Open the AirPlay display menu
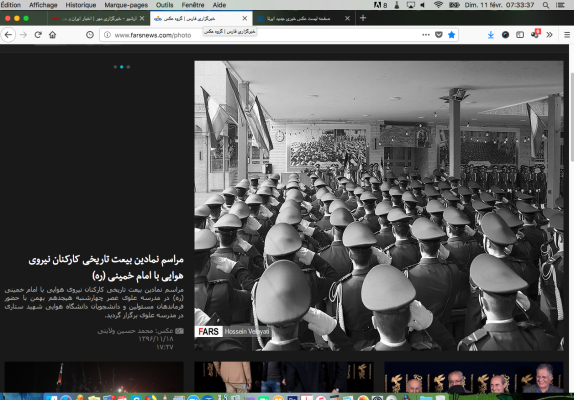This screenshot has width=574, height=400. point(411,5)
